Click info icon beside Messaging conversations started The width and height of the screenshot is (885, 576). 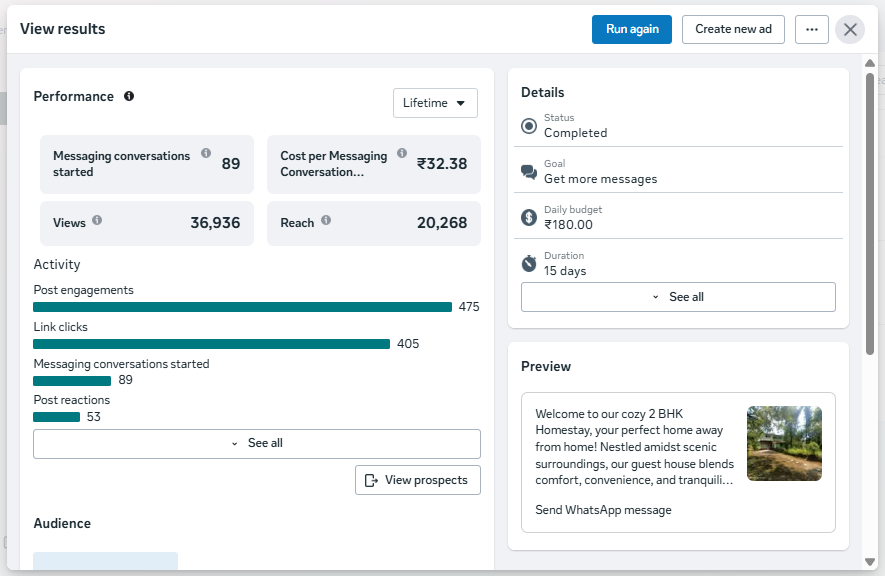(206, 153)
